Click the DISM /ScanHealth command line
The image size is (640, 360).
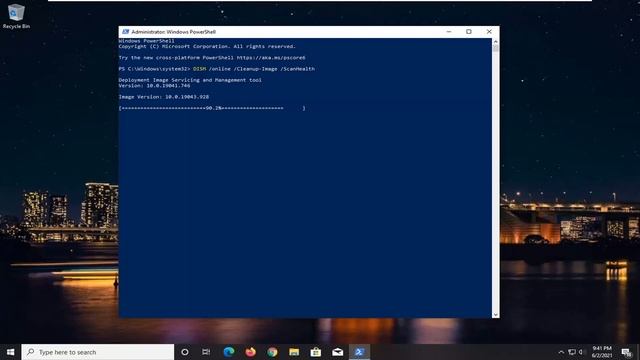[217, 69]
